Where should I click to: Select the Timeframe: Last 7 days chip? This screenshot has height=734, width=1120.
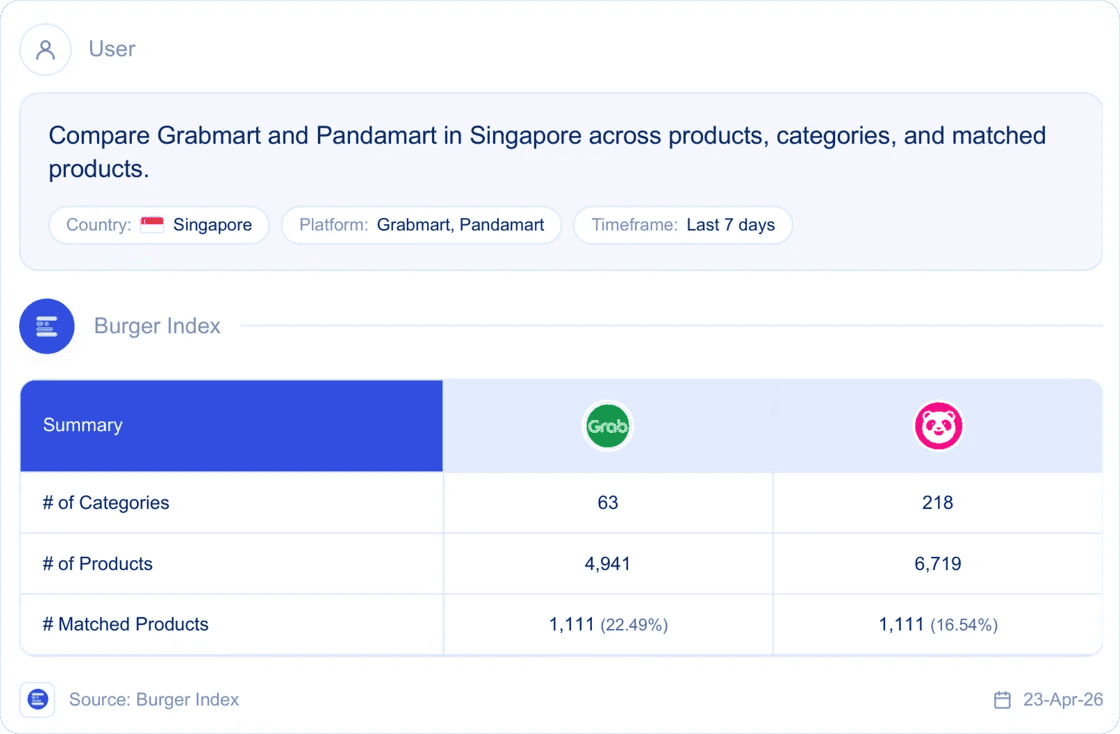coord(683,225)
